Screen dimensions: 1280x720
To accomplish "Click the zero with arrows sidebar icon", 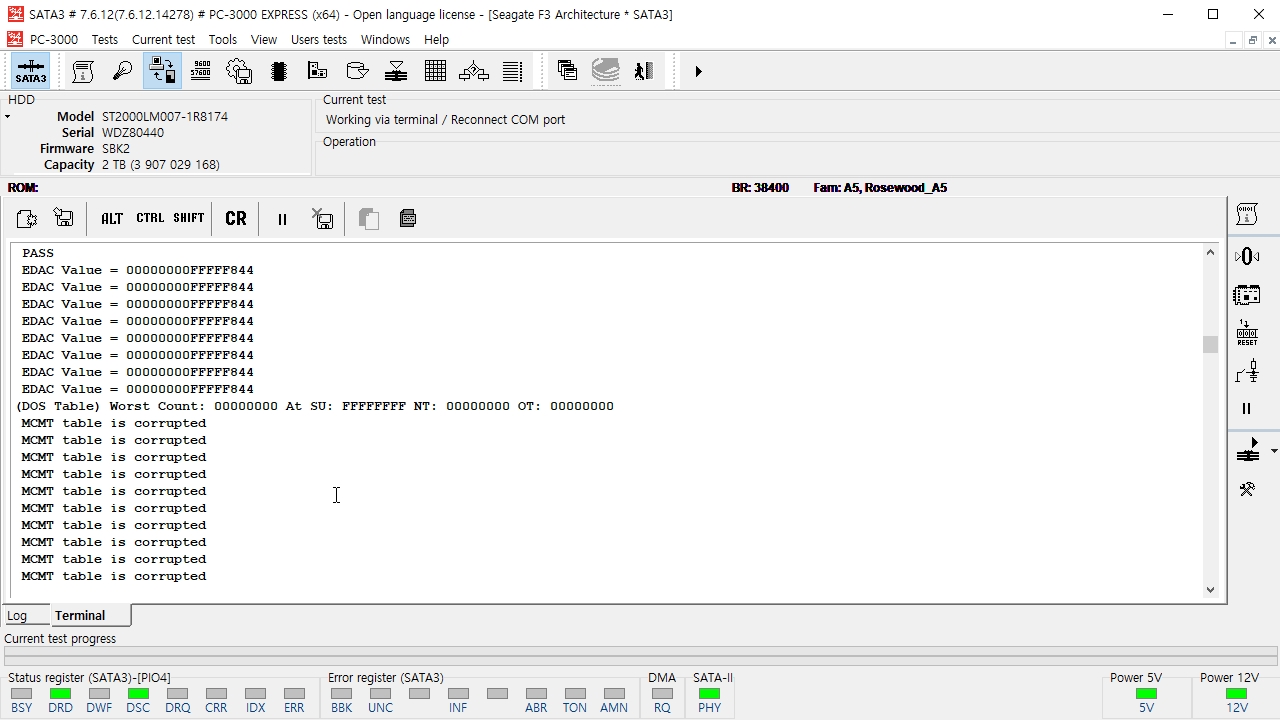I will 1247,257.
